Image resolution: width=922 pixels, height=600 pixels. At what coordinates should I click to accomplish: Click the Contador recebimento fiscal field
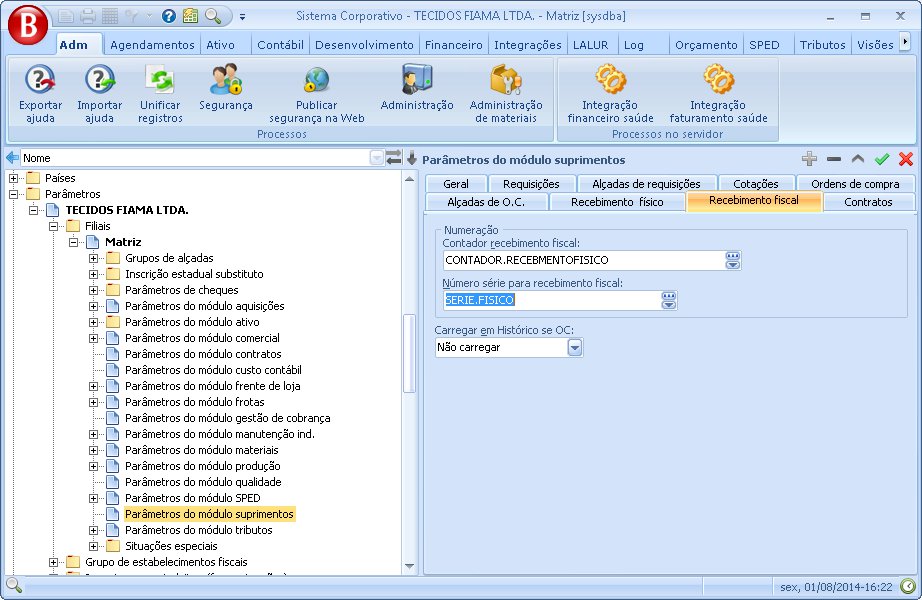(584, 260)
